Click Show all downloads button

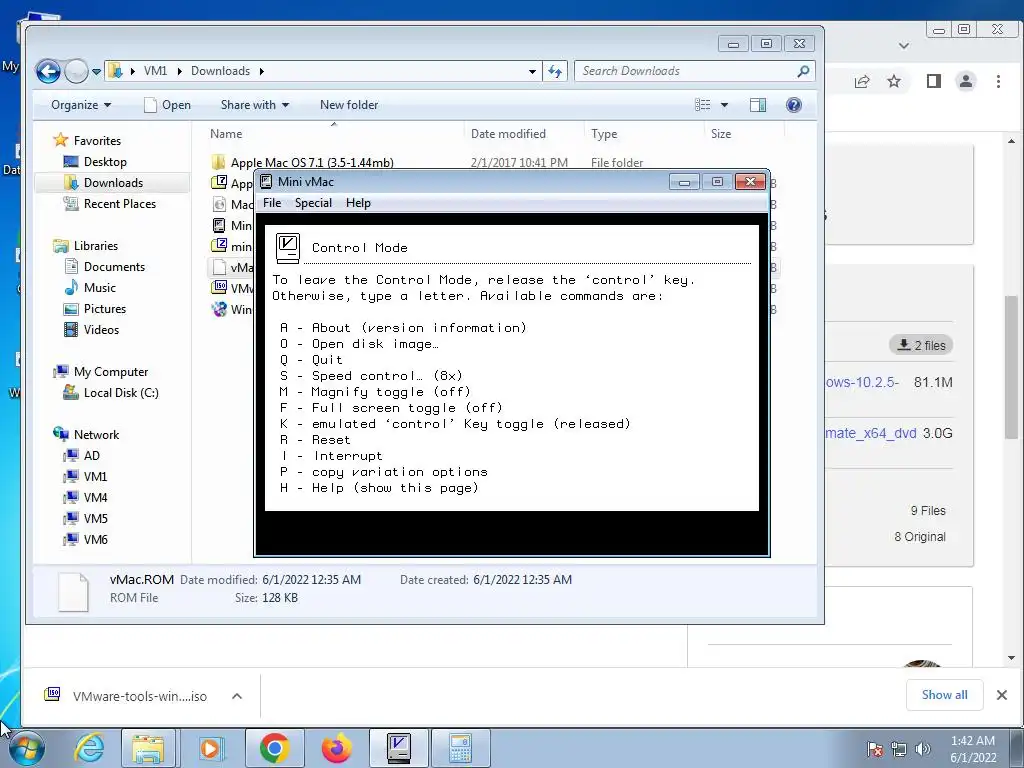tap(944, 695)
